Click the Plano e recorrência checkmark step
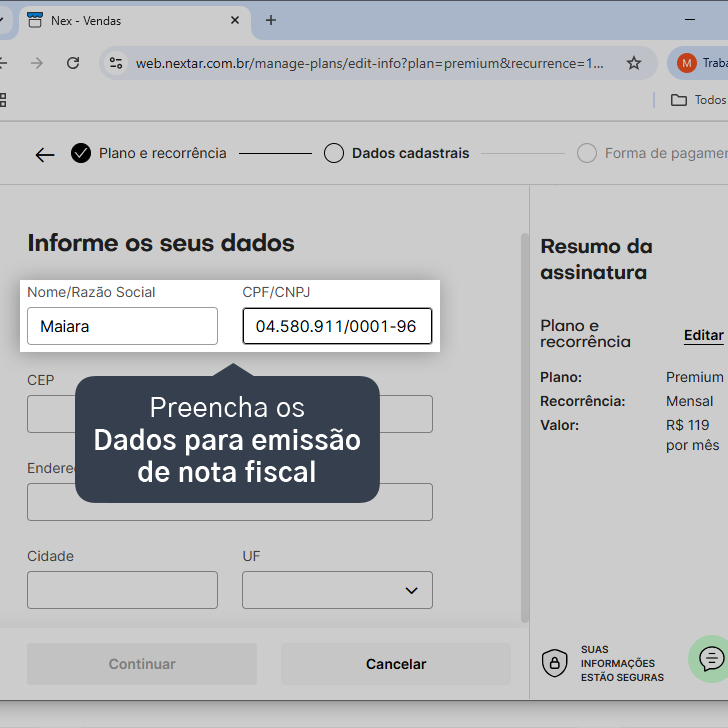 click(x=81, y=153)
